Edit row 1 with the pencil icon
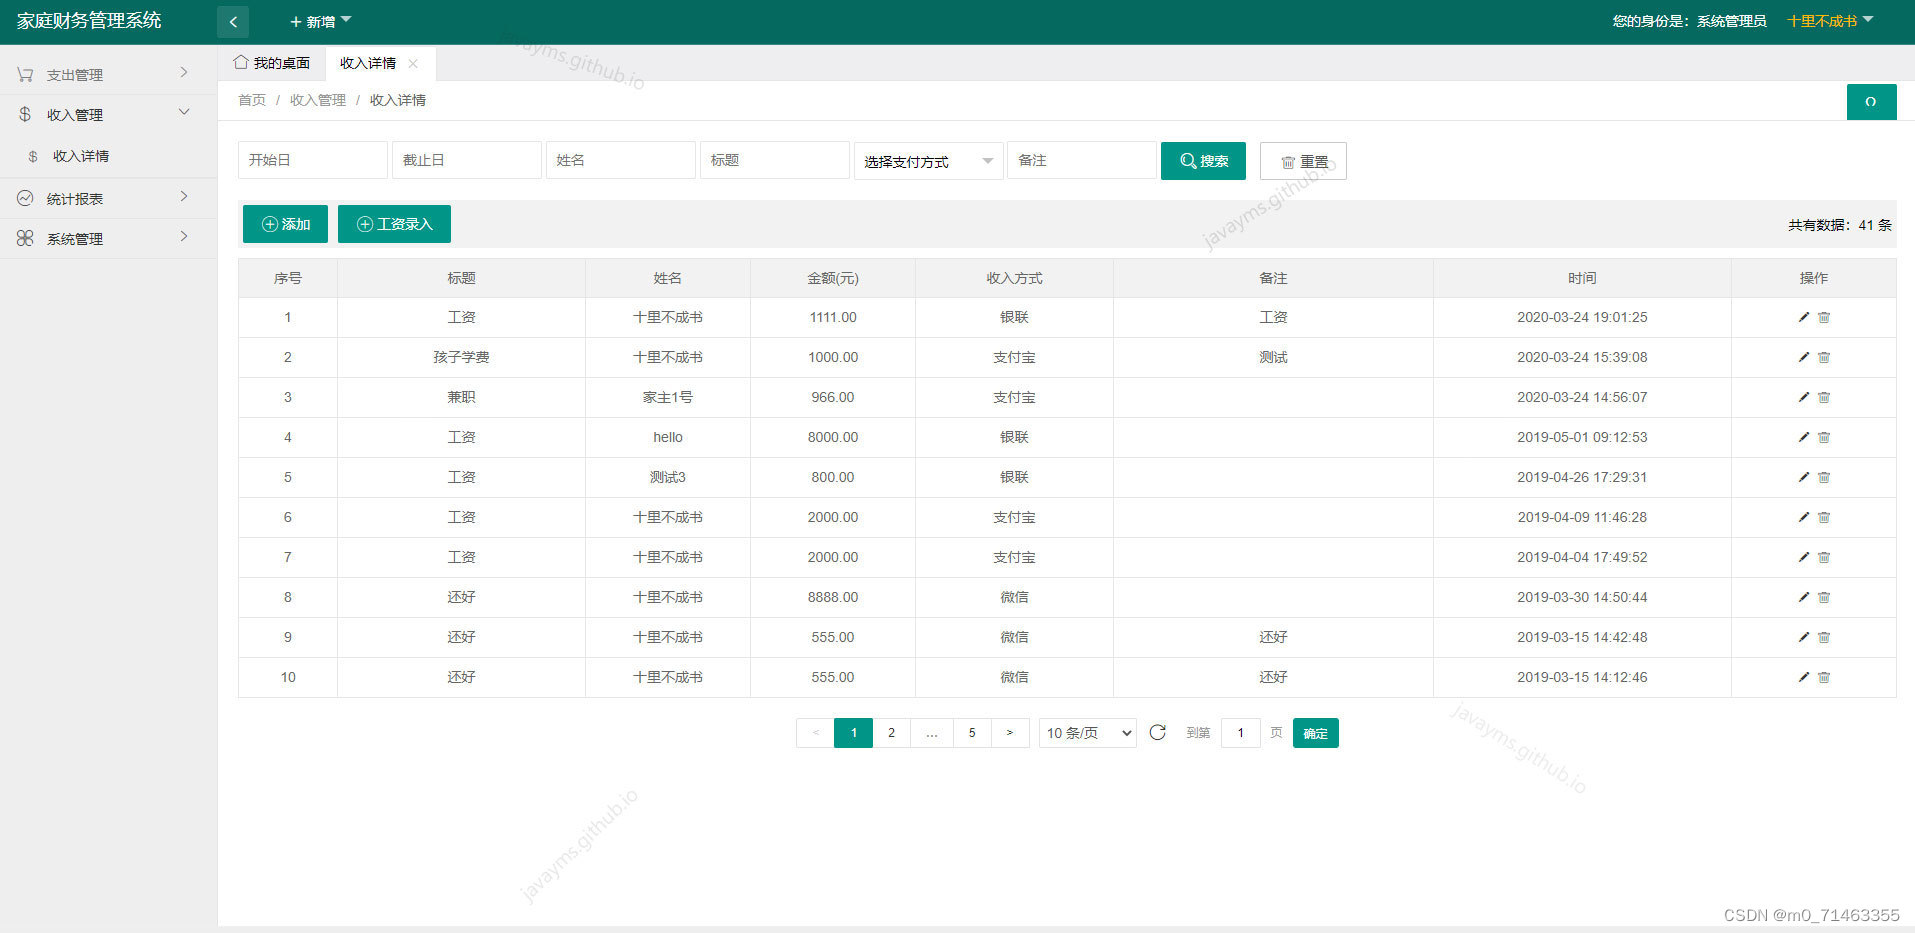 1803,317
